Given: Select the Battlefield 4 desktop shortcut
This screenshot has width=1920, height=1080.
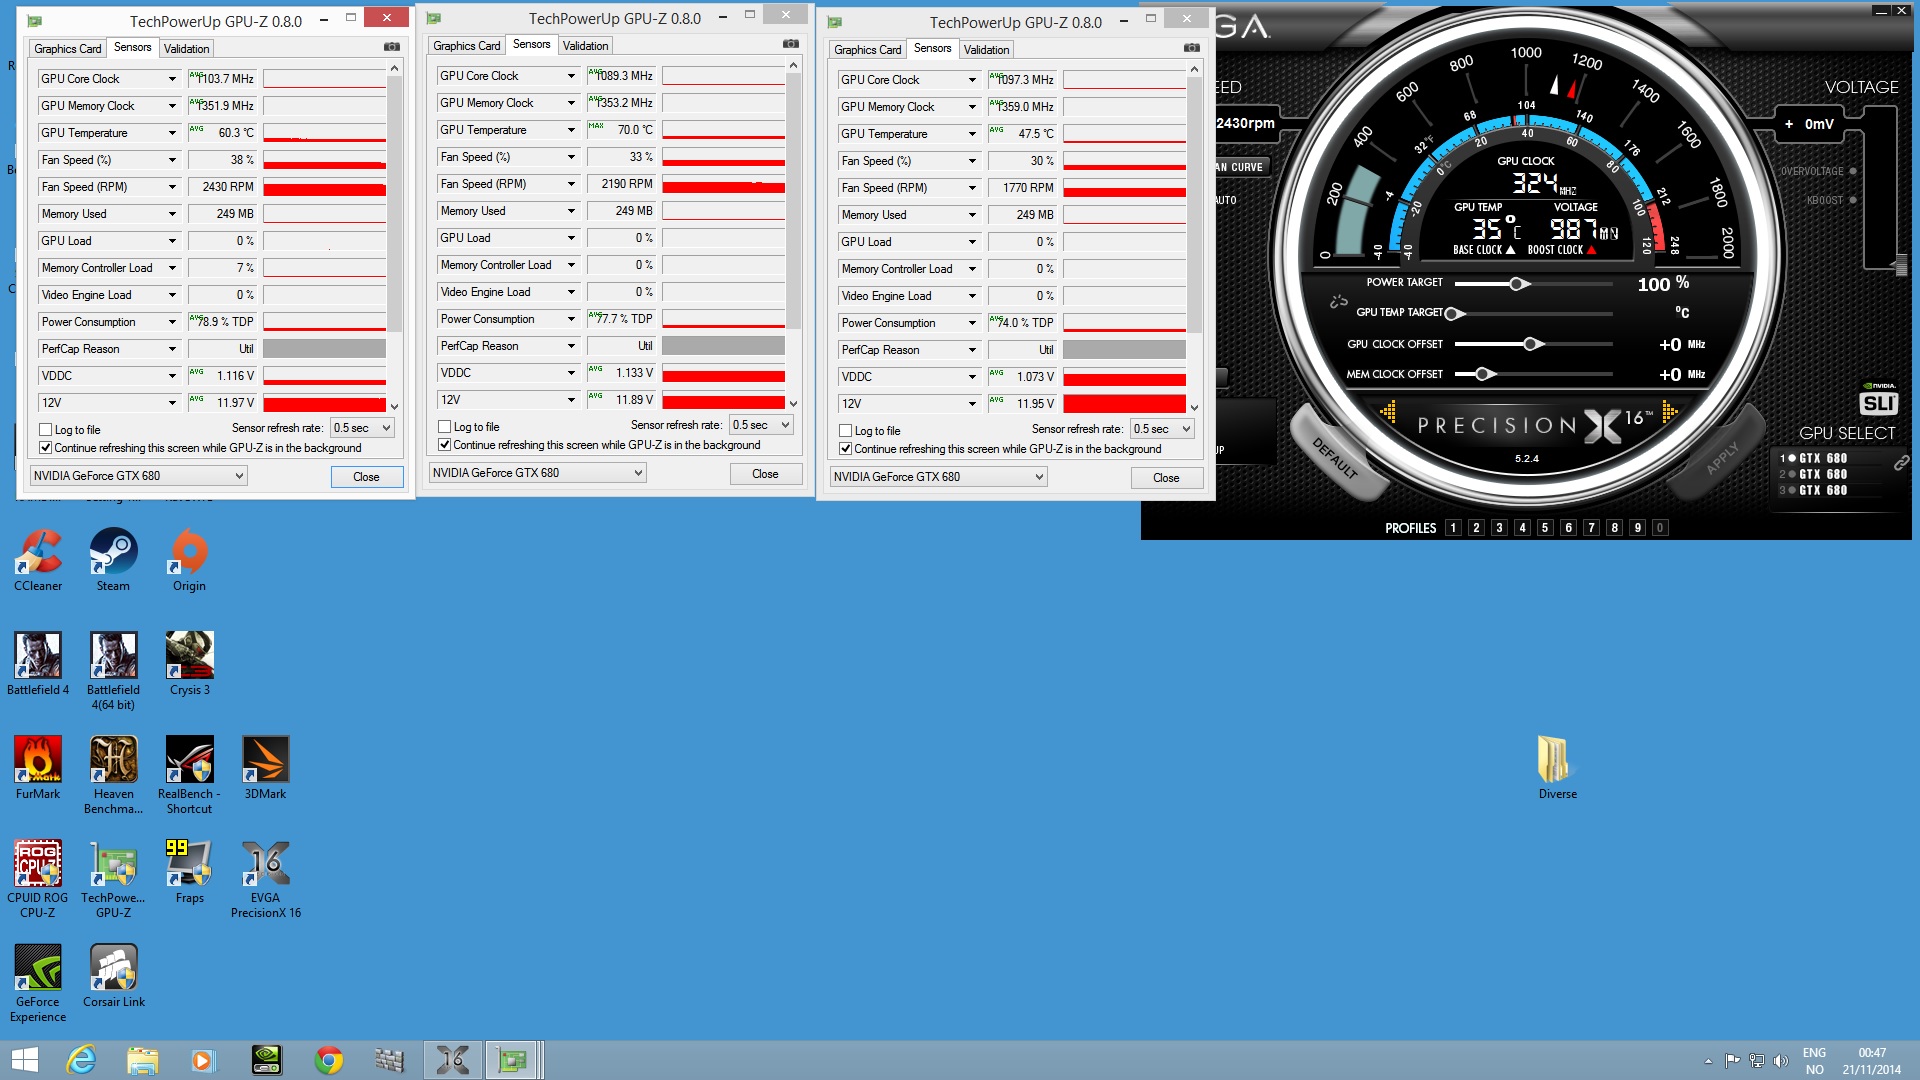Looking at the screenshot, I should (x=38, y=664).
